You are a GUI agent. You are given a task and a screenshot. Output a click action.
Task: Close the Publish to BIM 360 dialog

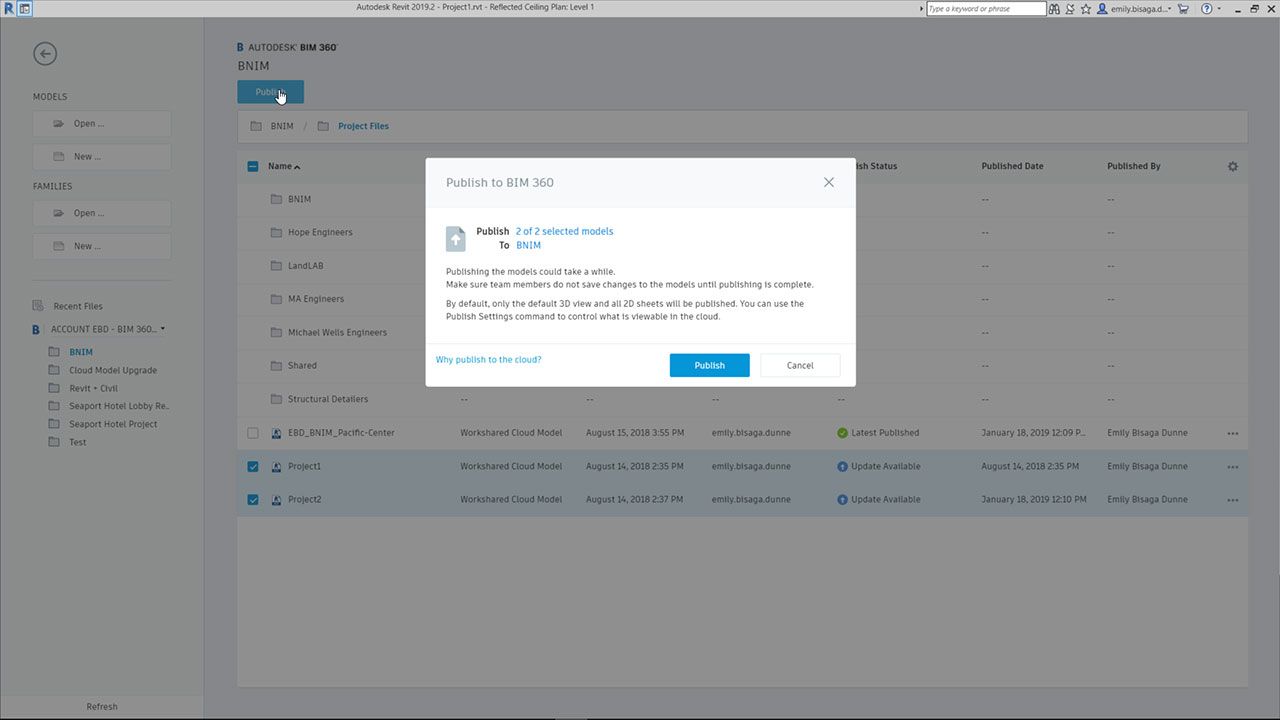(828, 182)
